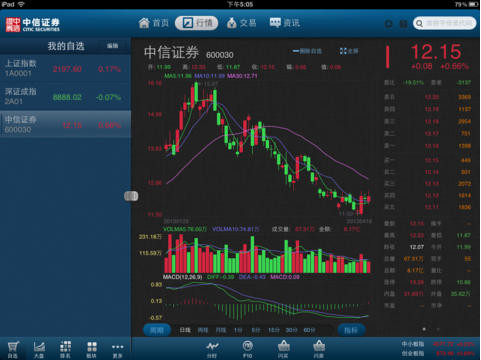Select 上证指数 1A0001 watchlist row
Viewport: 481px width, 360px height.
[65, 68]
